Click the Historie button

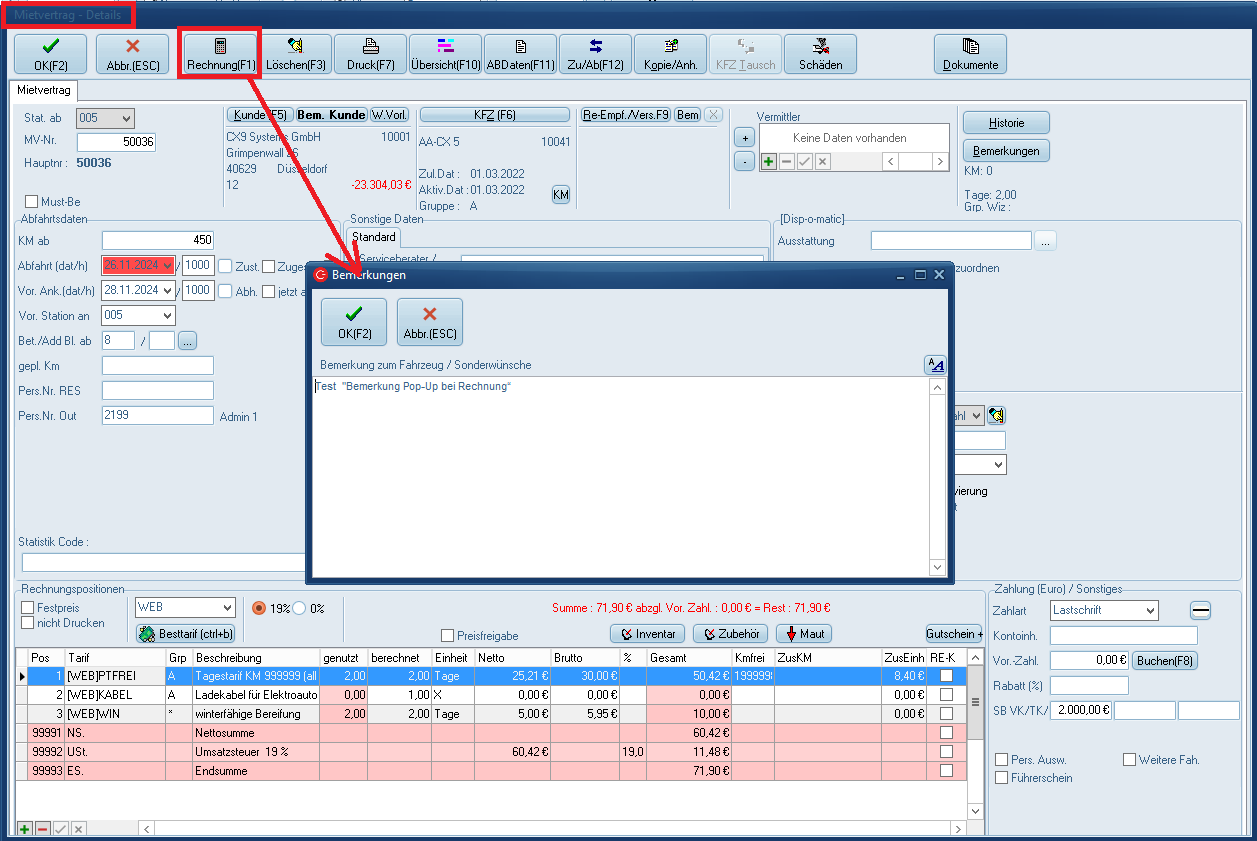point(1006,123)
